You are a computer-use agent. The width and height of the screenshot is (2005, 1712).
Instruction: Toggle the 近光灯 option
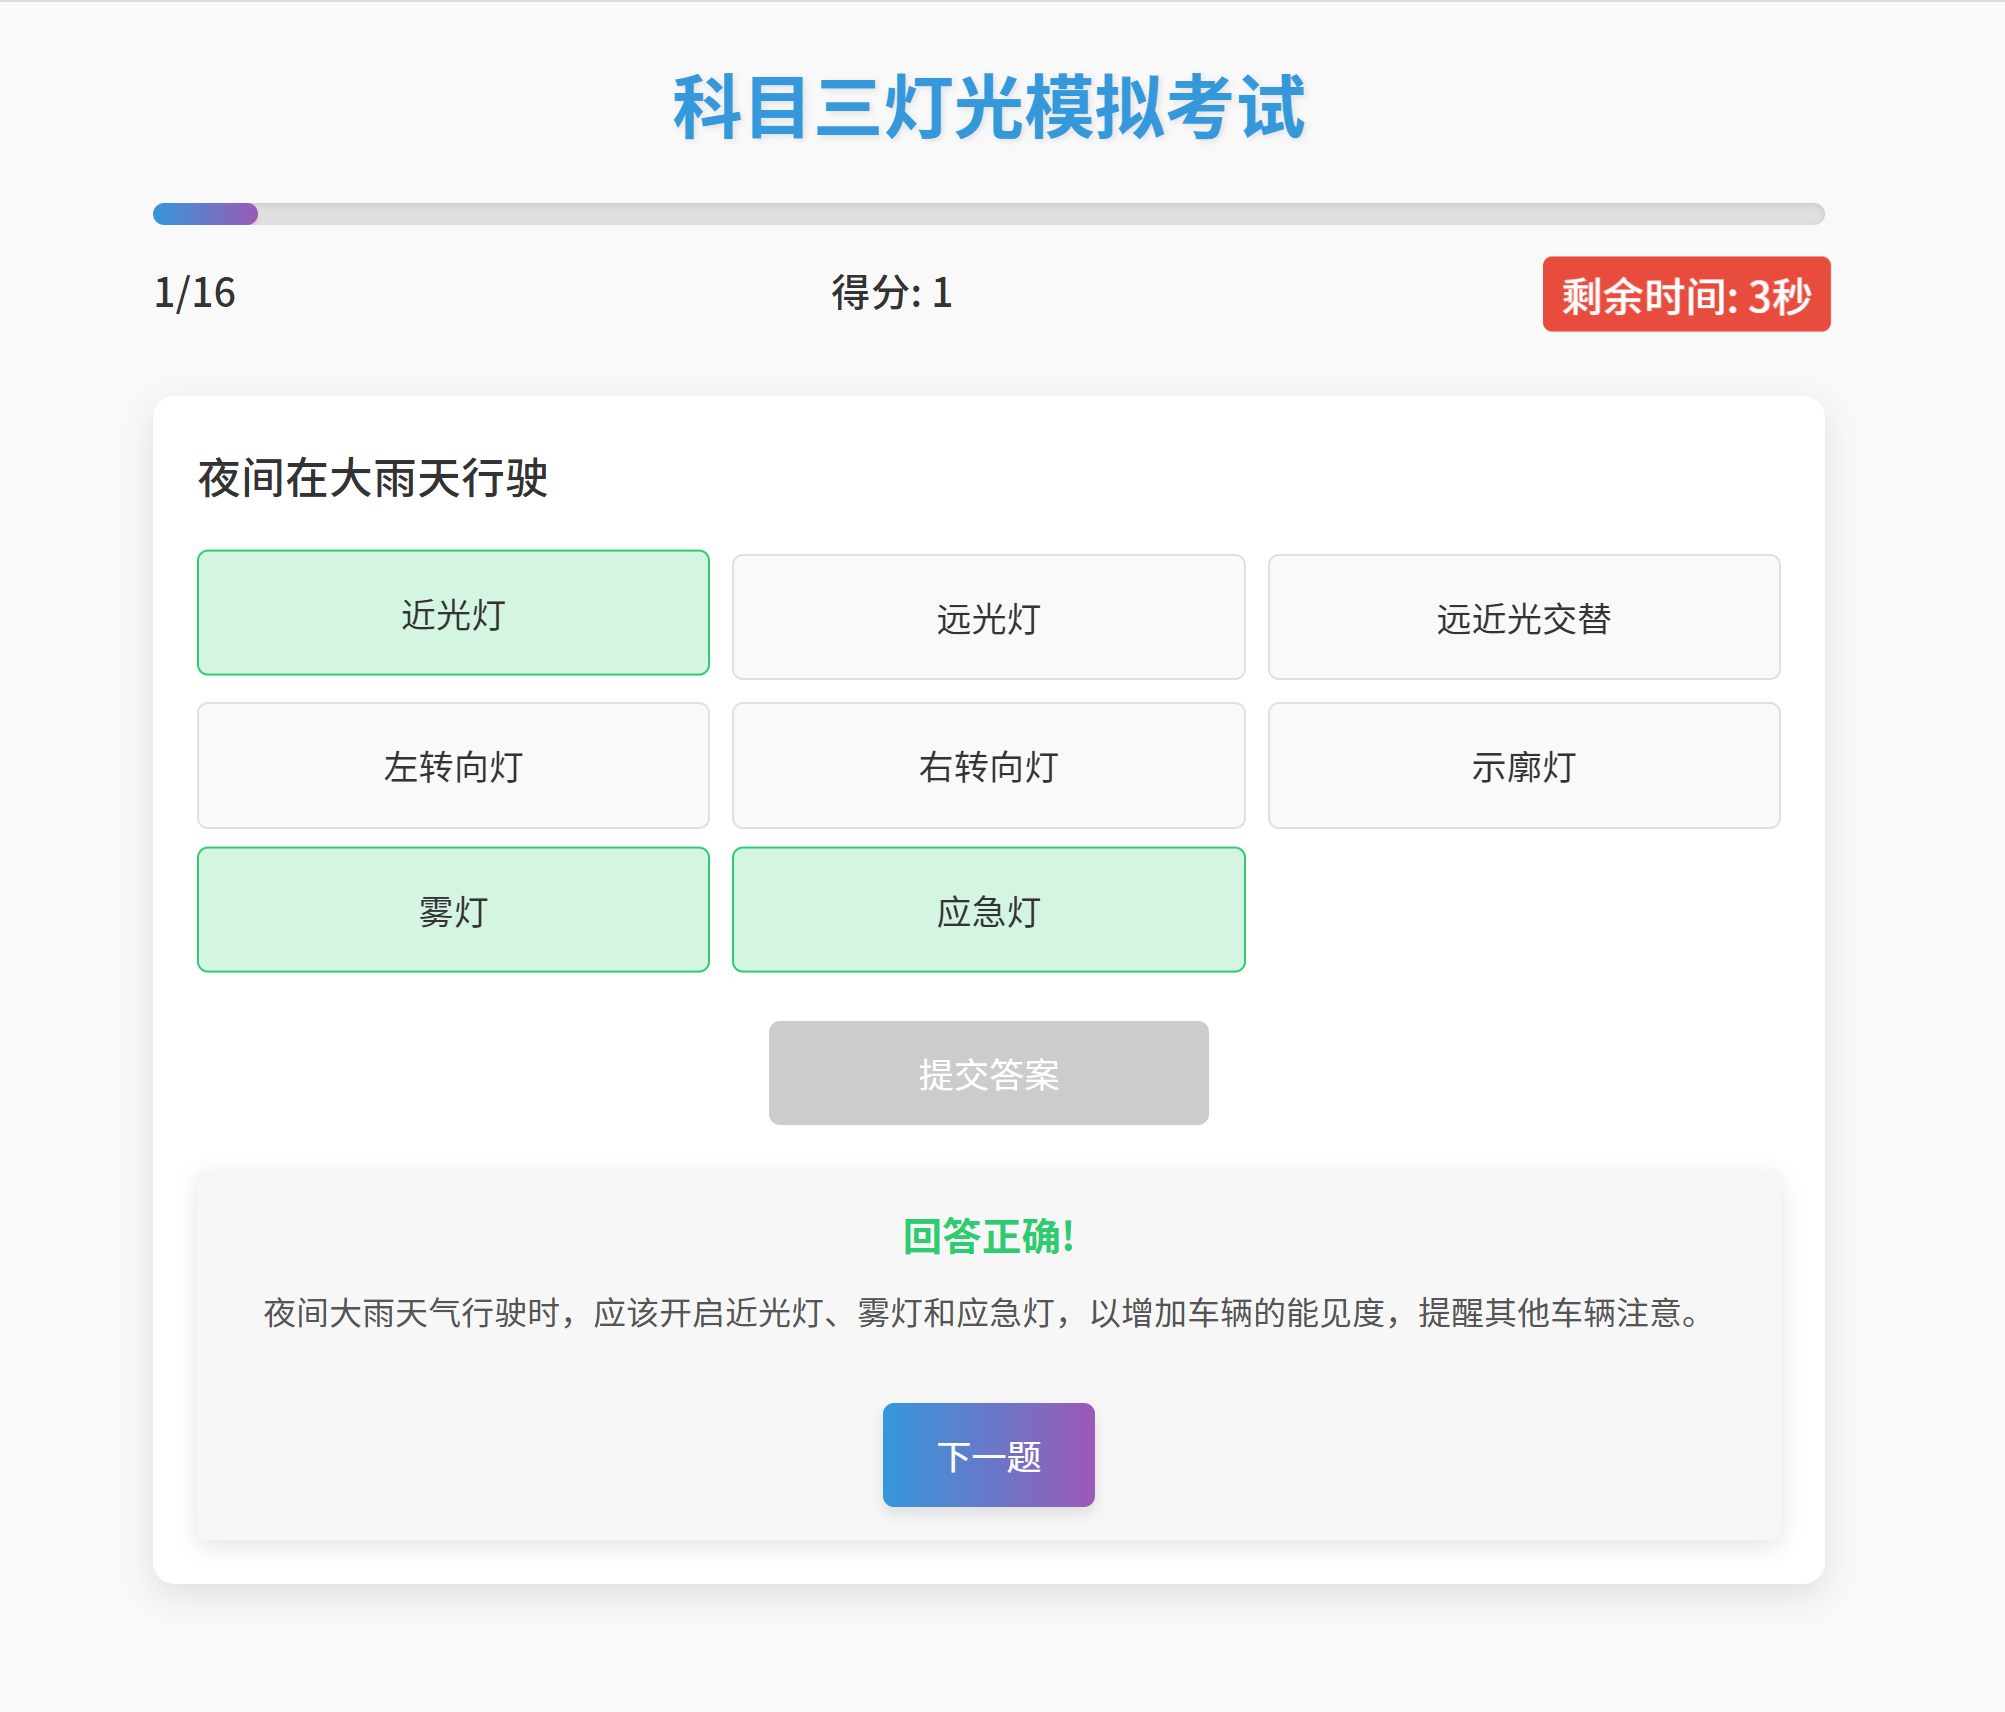tap(453, 613)
